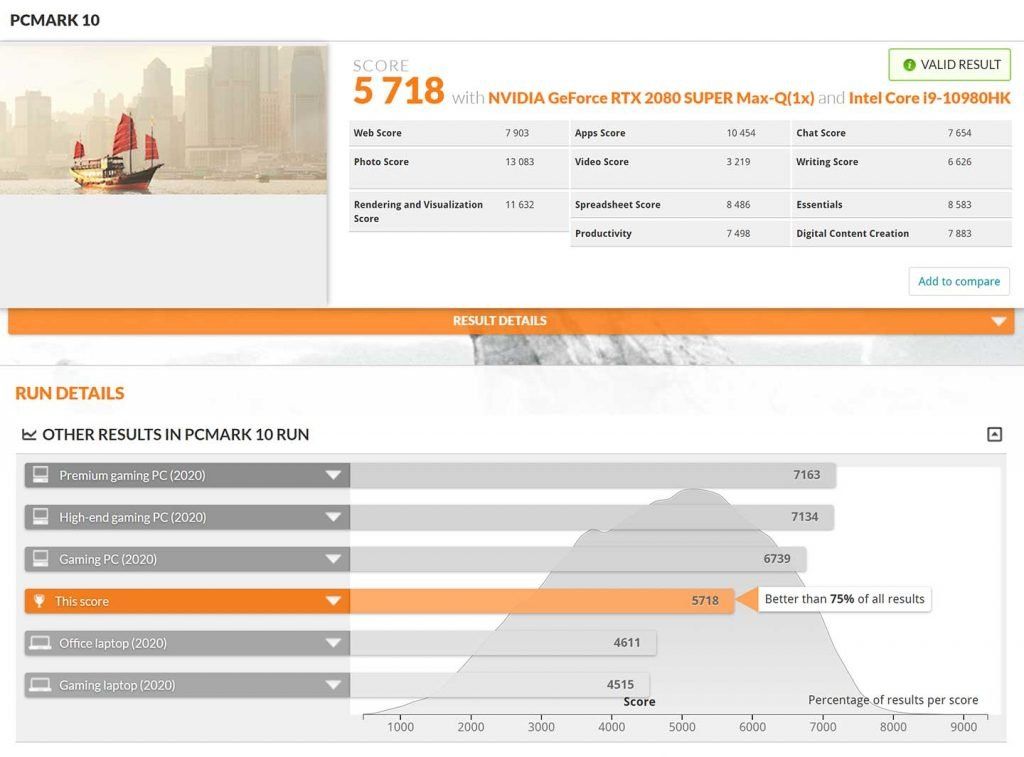
Task: Click the Run Details heading
Action: pyautogui.click(x=70, y=393)
